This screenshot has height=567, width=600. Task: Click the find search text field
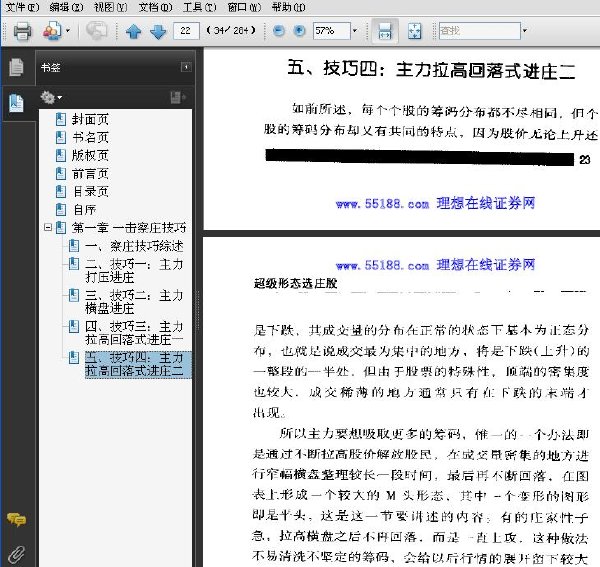[479, 31]
